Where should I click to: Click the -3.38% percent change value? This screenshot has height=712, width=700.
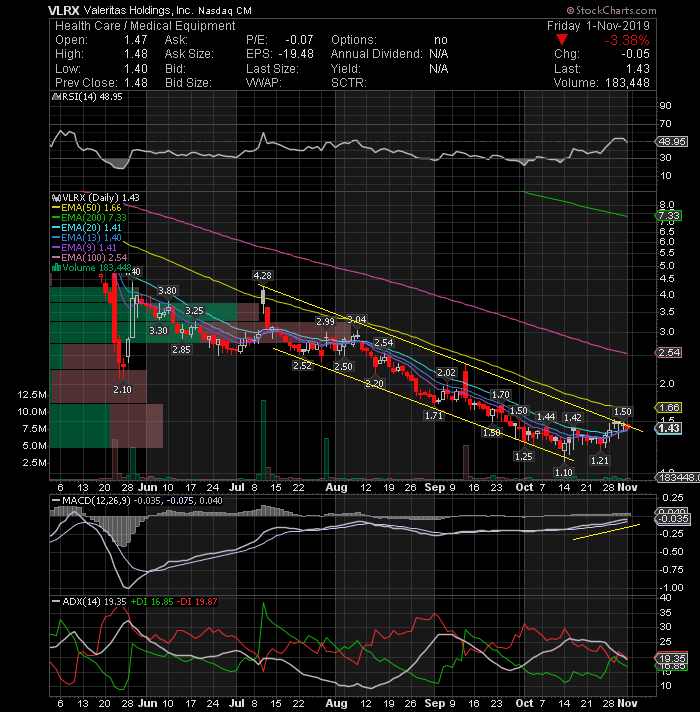pyautogui.click(x=626, y=40)
